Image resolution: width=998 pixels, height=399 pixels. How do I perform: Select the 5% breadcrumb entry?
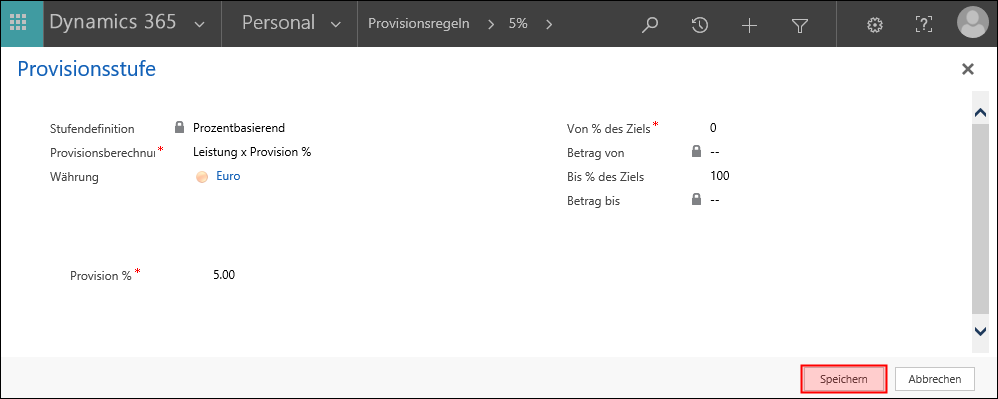pos(517,24)
